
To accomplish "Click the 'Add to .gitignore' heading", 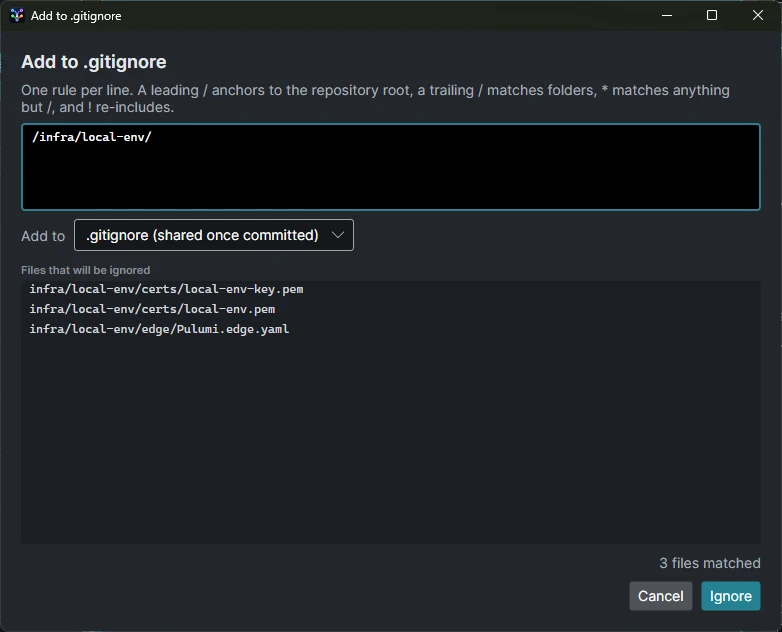I will 94,62.
